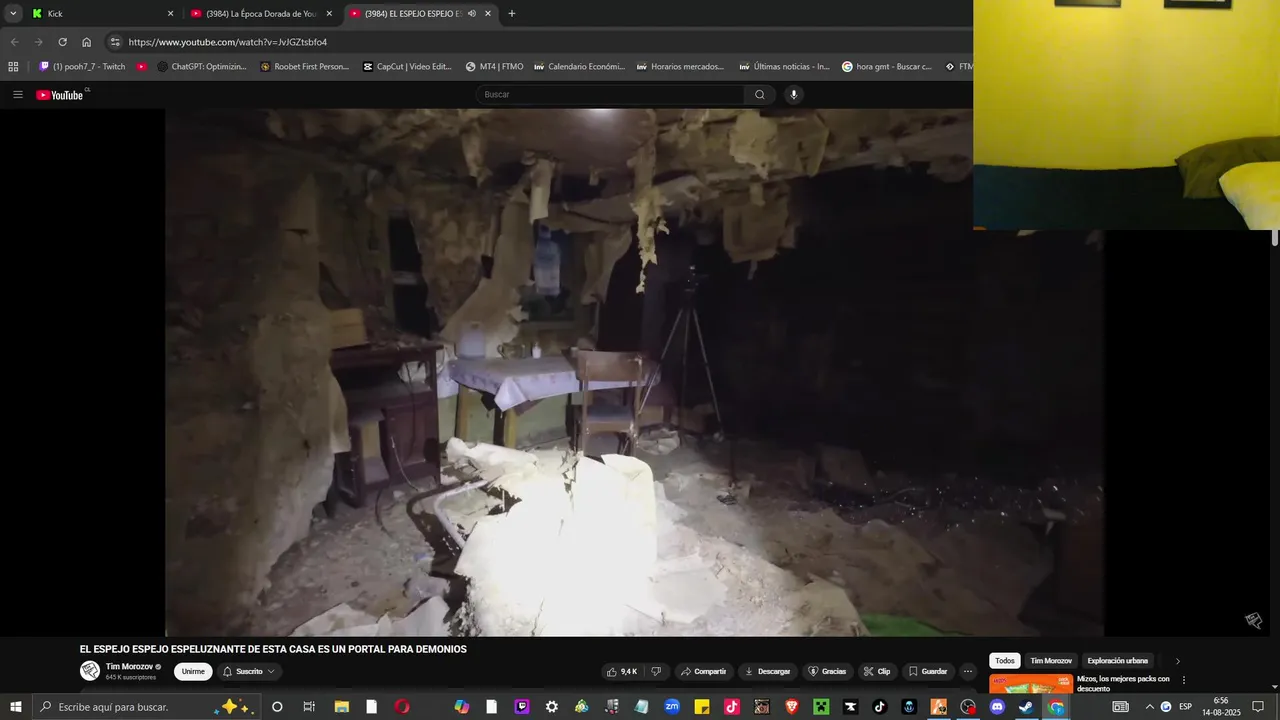The image size is (1280, 720).
Task: Open Discord from the taskbar
Action: coord(997,707)
